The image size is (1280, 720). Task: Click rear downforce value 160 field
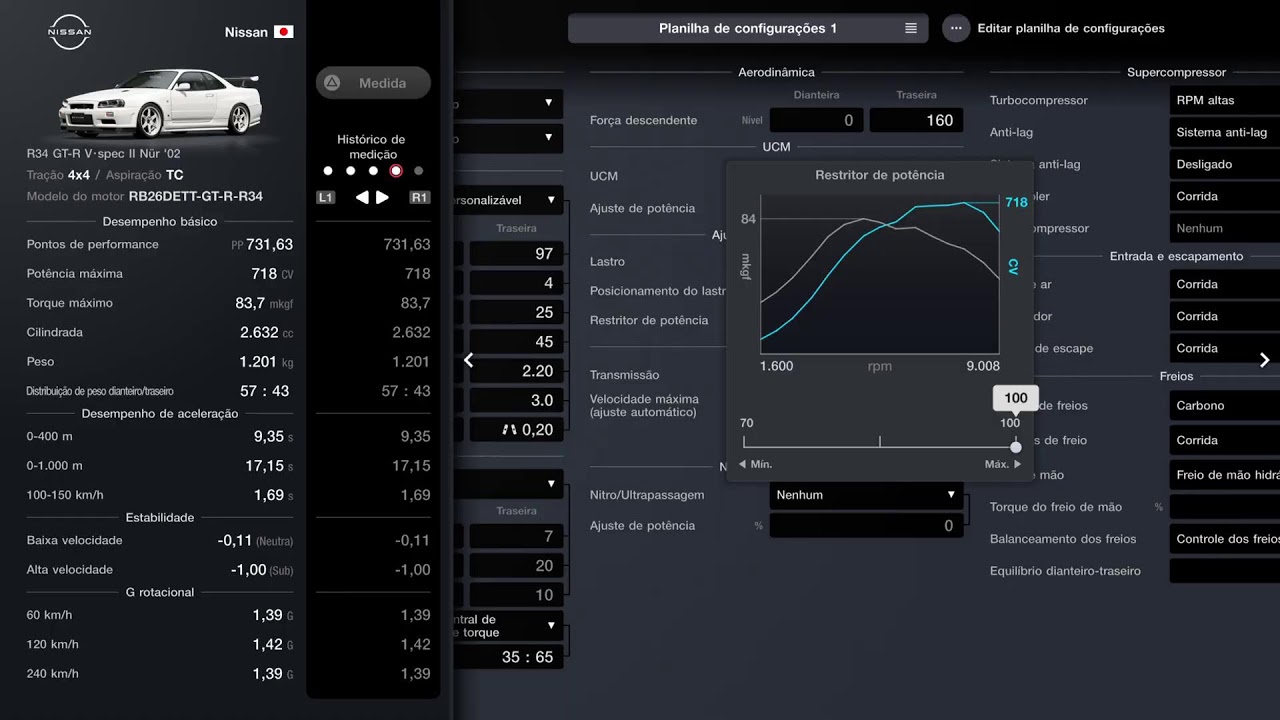917,120
